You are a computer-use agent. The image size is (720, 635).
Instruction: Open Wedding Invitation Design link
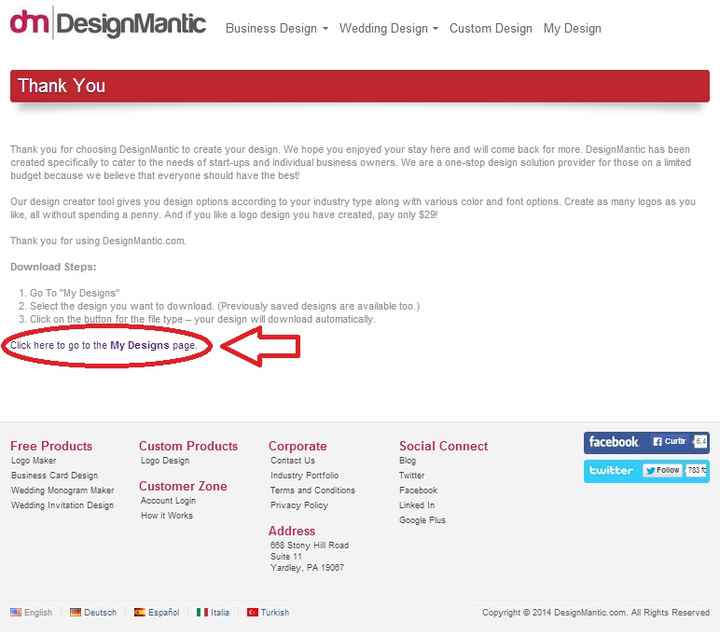point(62,505)
